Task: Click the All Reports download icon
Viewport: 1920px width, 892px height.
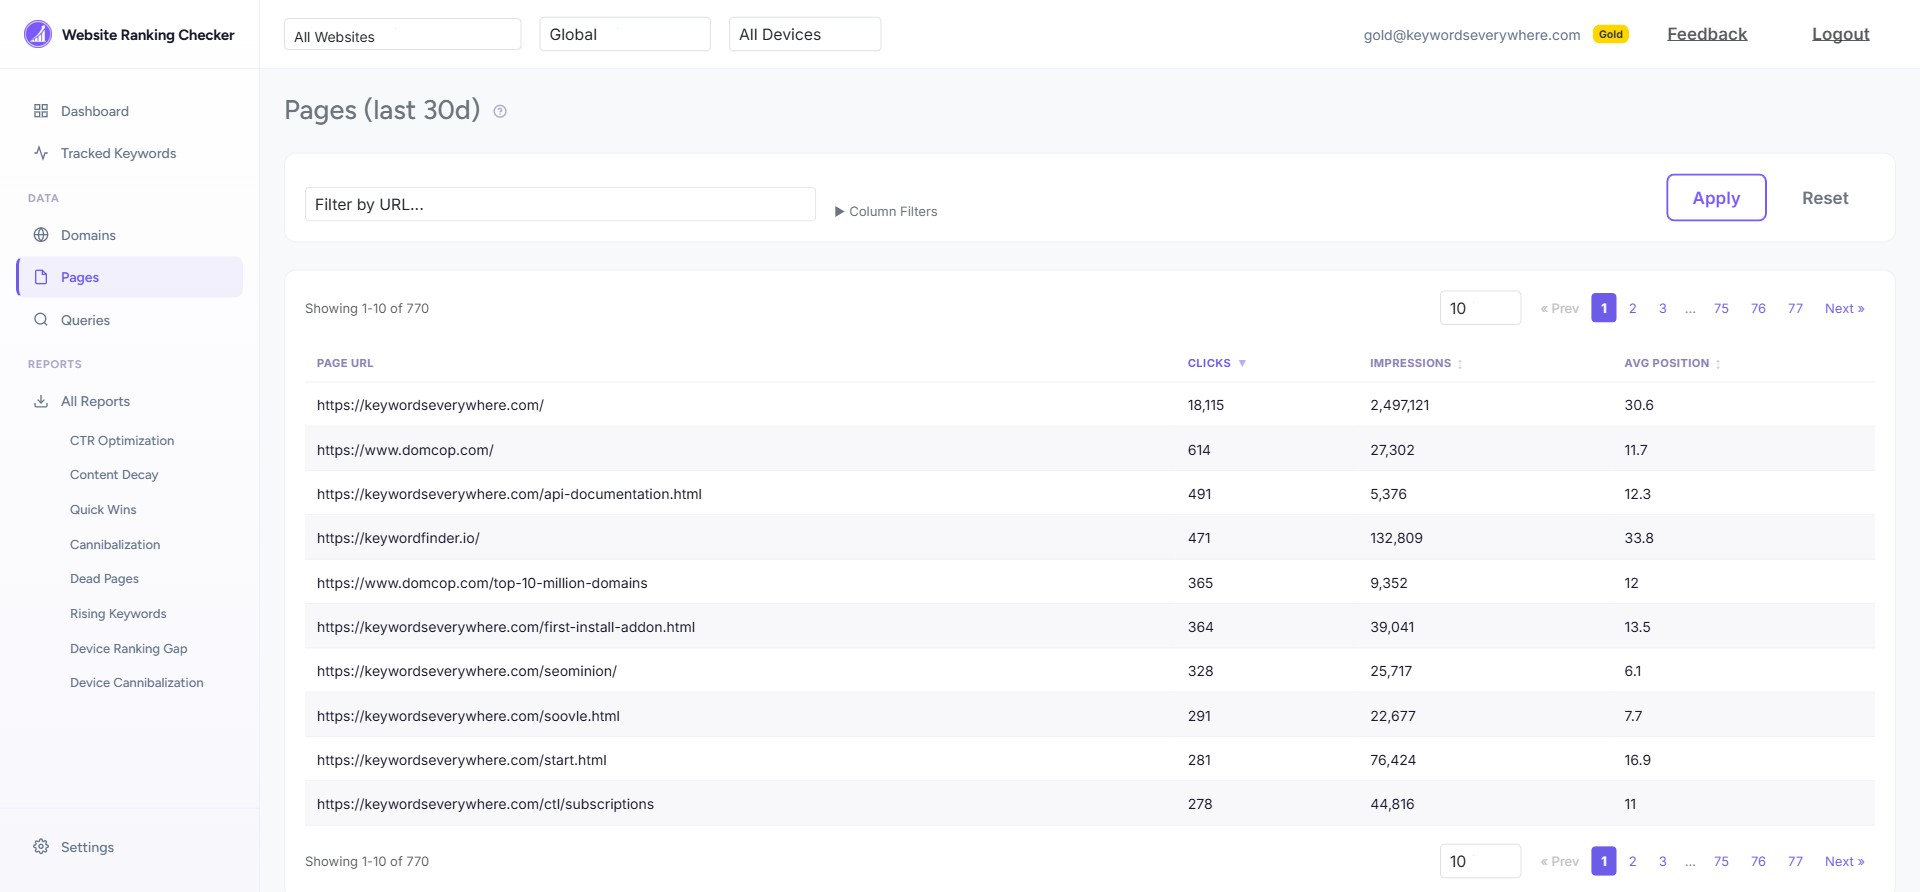Action: pyautogui.click(x=41, y=401)
